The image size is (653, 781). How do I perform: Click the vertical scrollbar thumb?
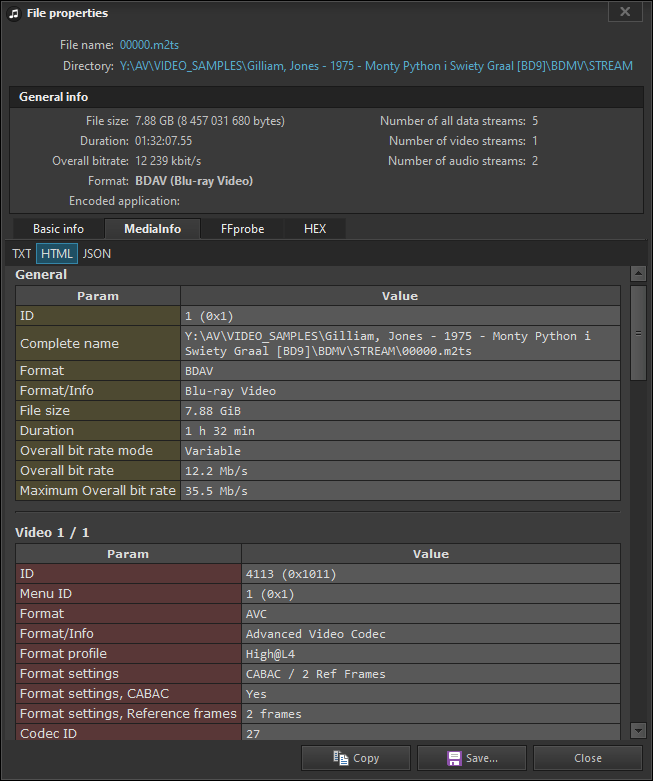click(638, 333)
